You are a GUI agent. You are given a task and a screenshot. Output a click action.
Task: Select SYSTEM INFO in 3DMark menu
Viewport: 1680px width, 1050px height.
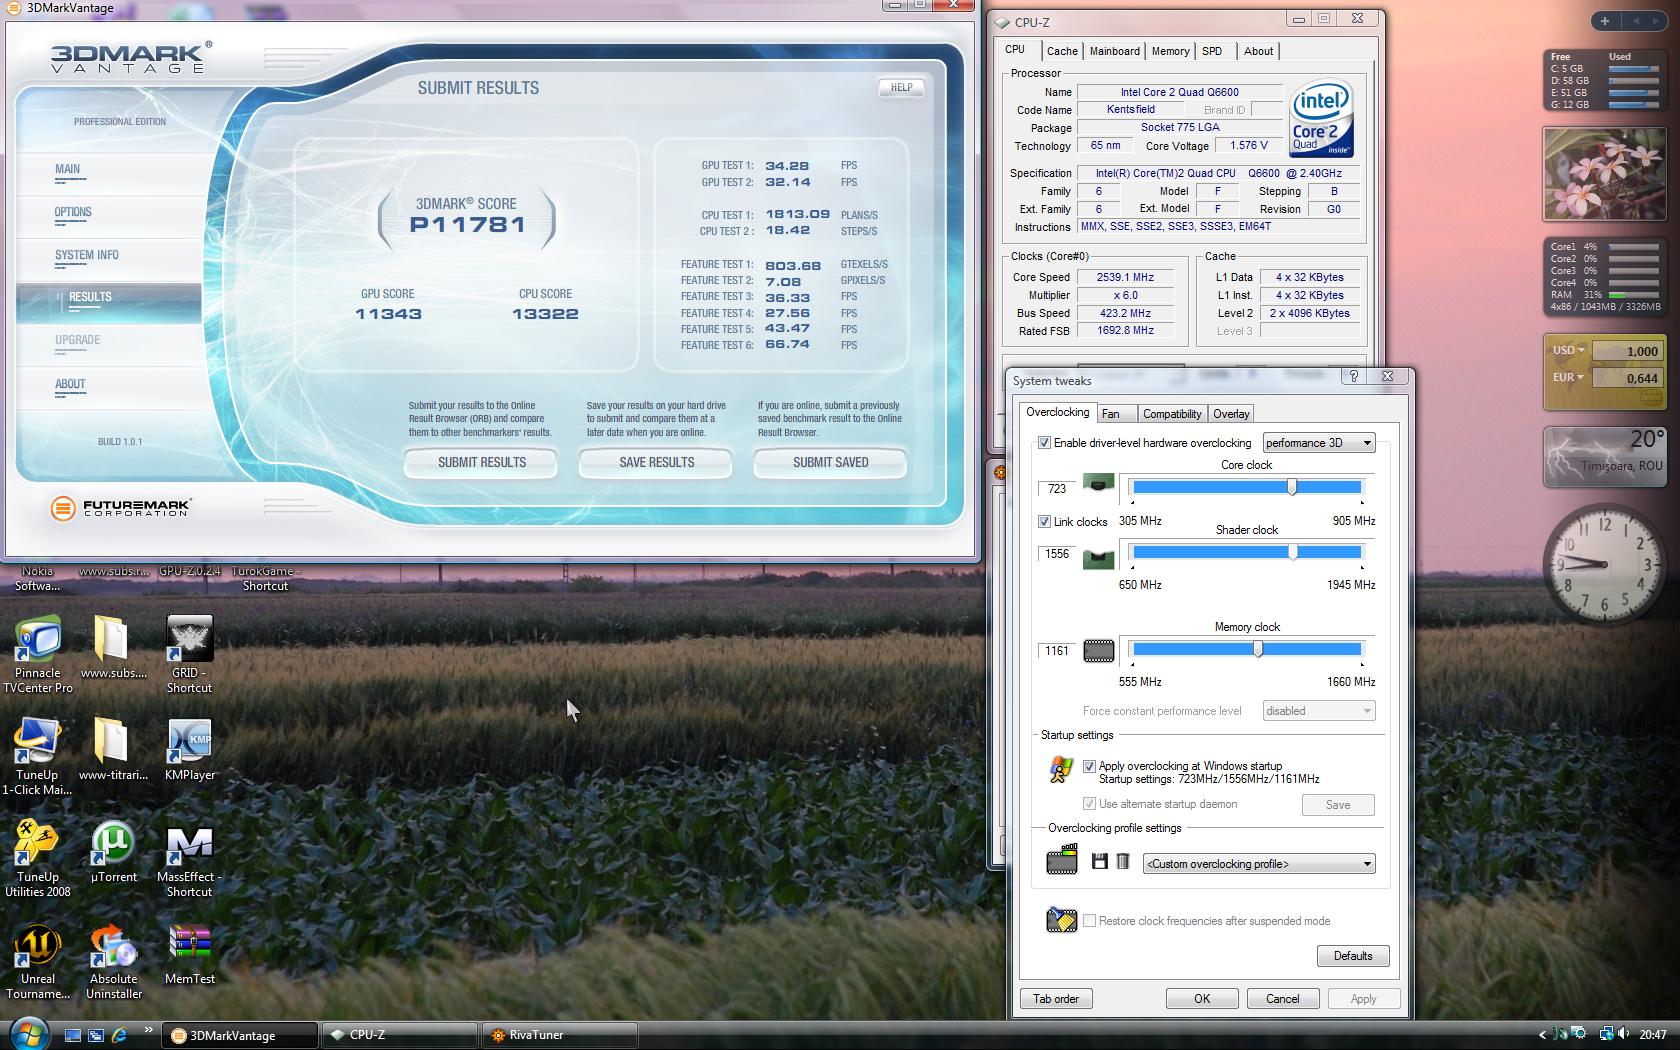point(86,256)
